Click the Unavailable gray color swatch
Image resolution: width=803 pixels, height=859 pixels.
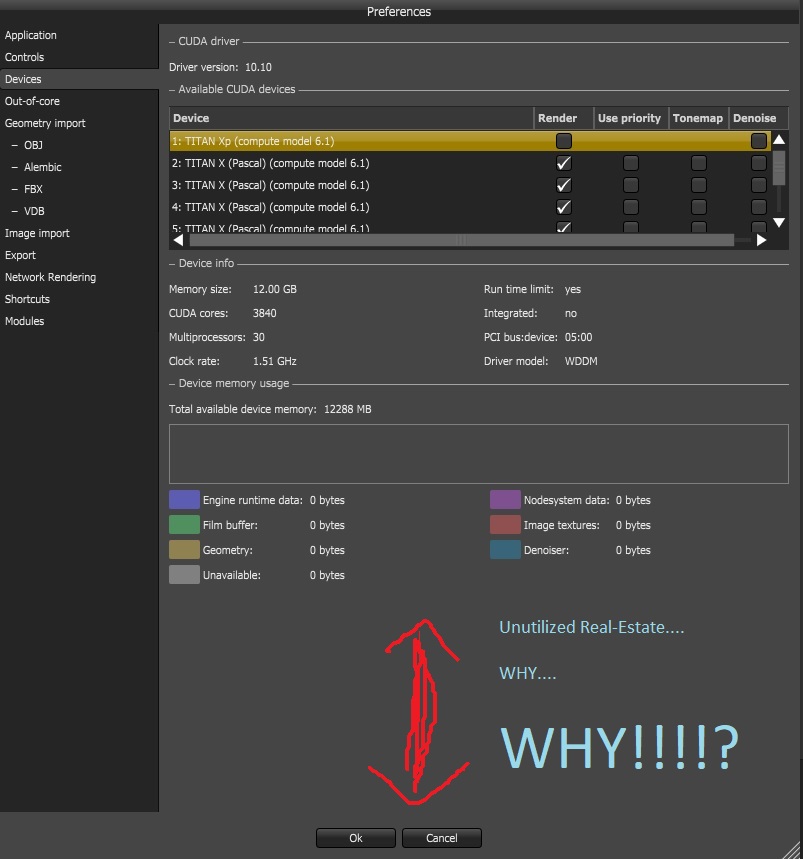[184, 575]
